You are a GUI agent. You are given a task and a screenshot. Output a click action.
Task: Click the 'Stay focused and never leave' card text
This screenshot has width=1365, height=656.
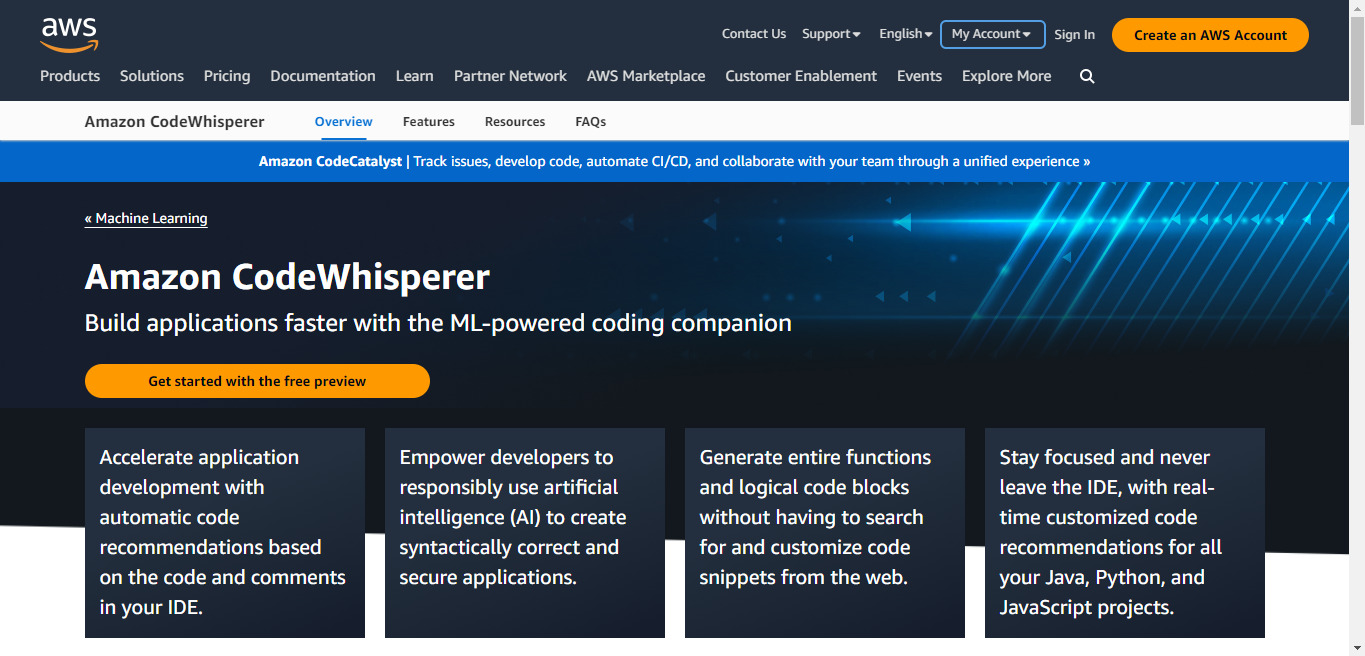(1111, 532)
